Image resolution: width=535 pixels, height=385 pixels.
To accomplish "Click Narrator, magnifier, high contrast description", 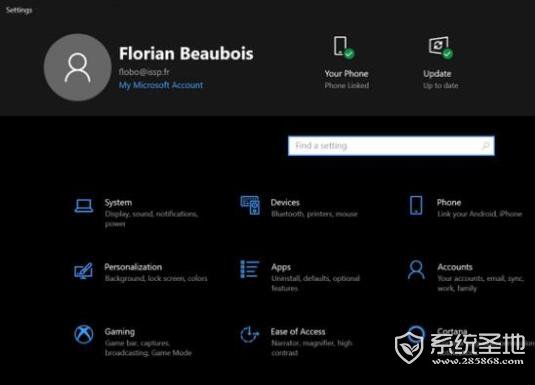I will coord(311,348).
